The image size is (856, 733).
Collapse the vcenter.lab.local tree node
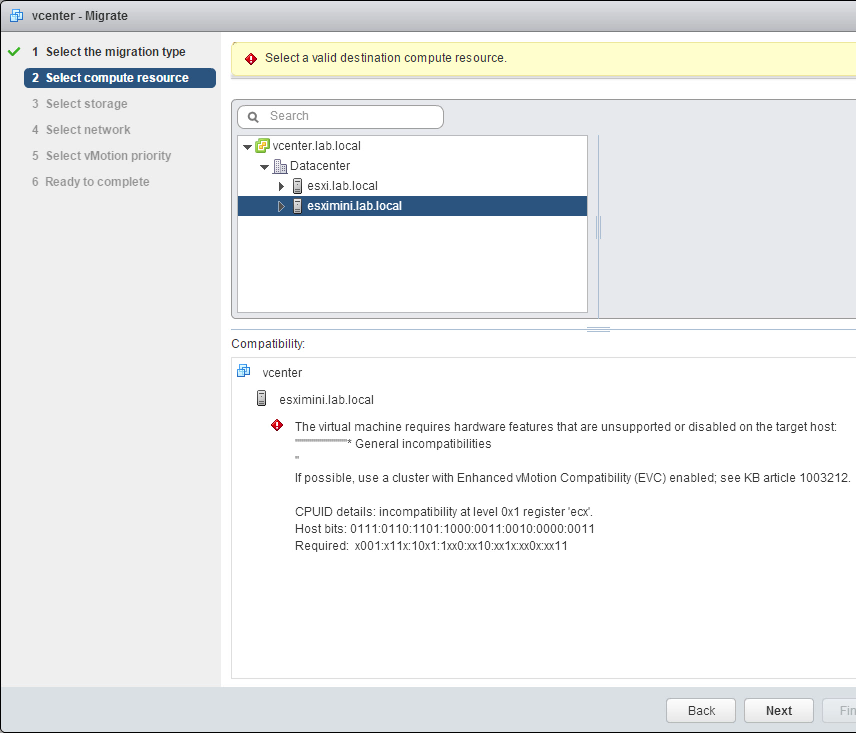click(247, 147)
